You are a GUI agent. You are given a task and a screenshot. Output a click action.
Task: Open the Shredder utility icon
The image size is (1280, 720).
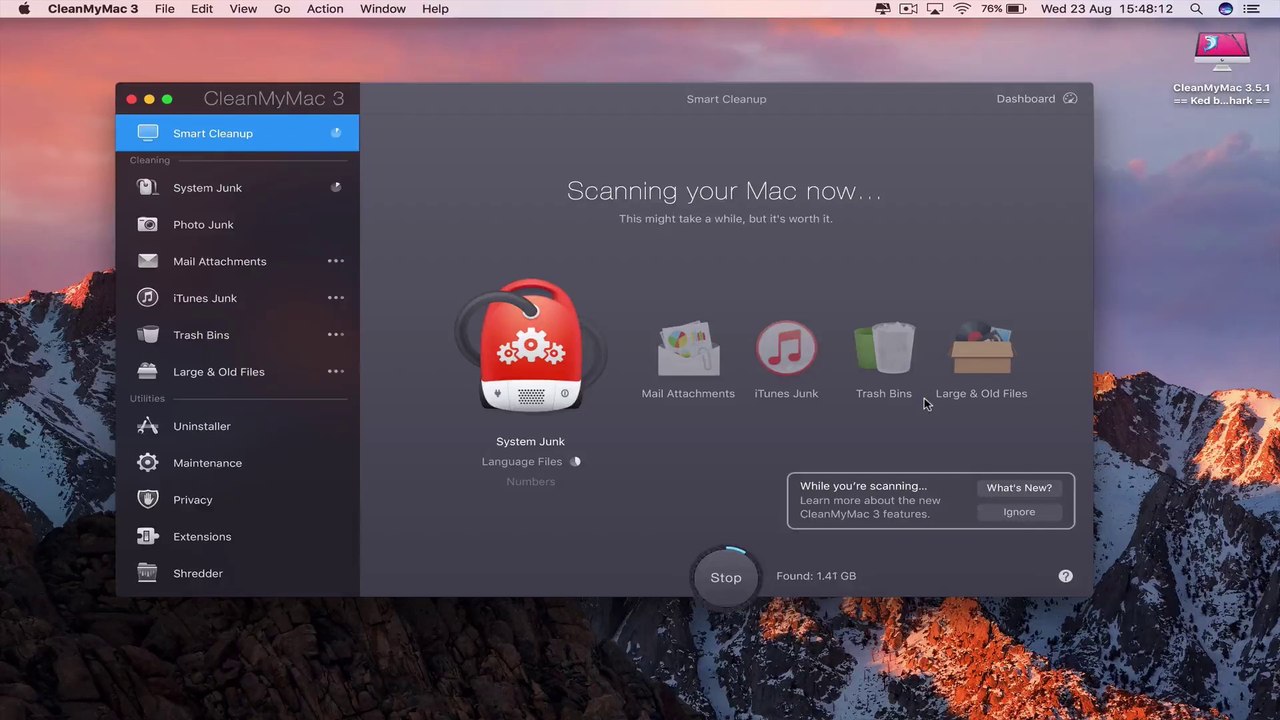click(148, 574)
